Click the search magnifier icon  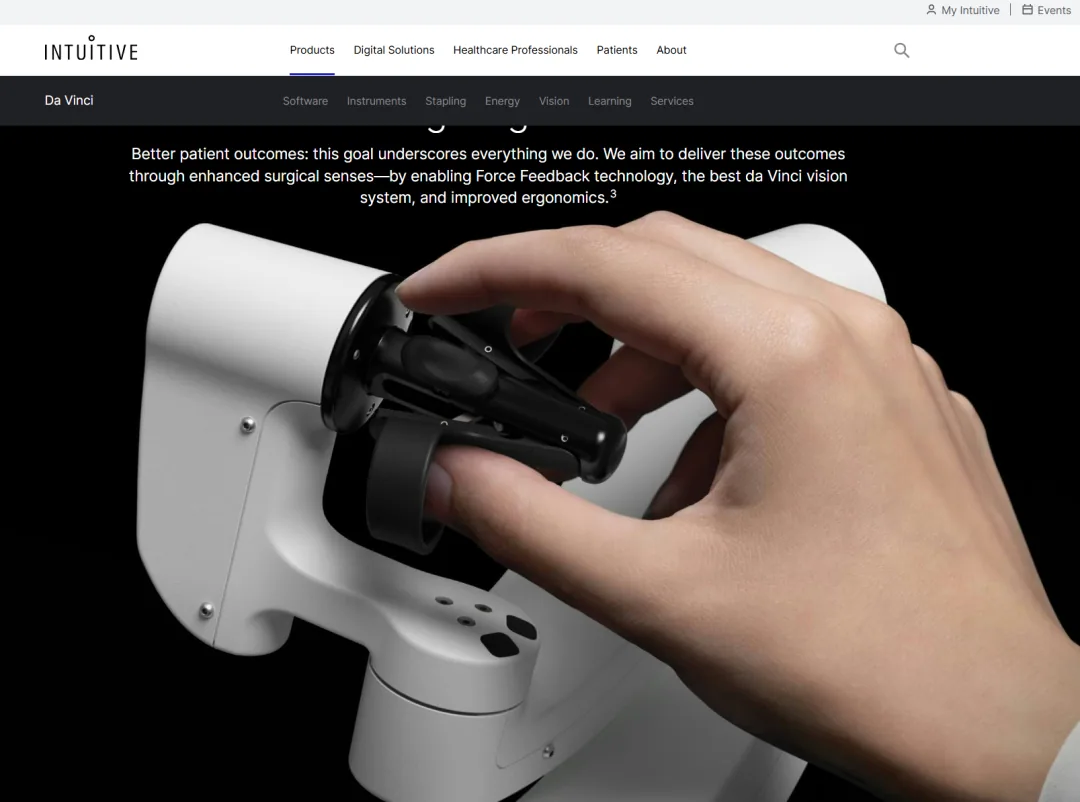tap(901, 50)
